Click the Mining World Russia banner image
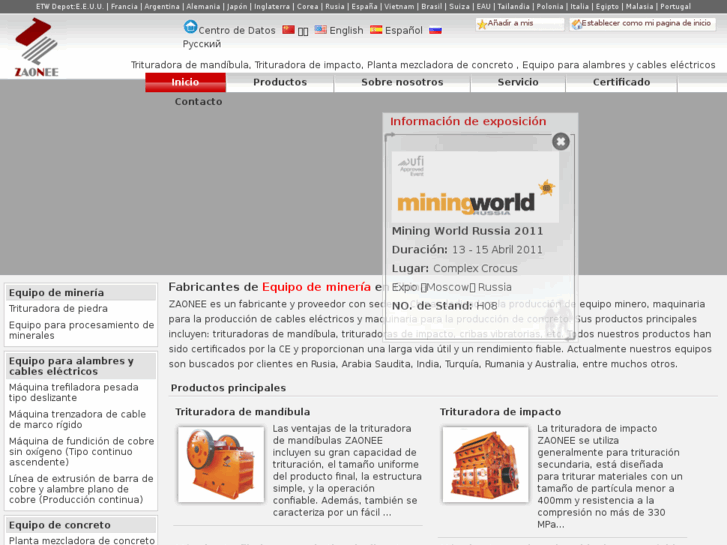The height and width of the screenshot is (545, 727). tap(475, 187)
